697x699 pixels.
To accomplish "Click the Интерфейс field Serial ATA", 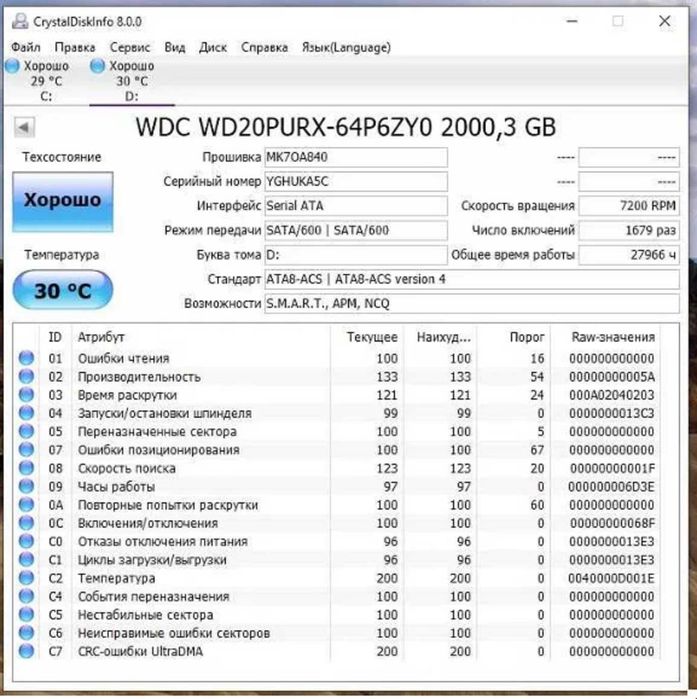I will point(356,206).
